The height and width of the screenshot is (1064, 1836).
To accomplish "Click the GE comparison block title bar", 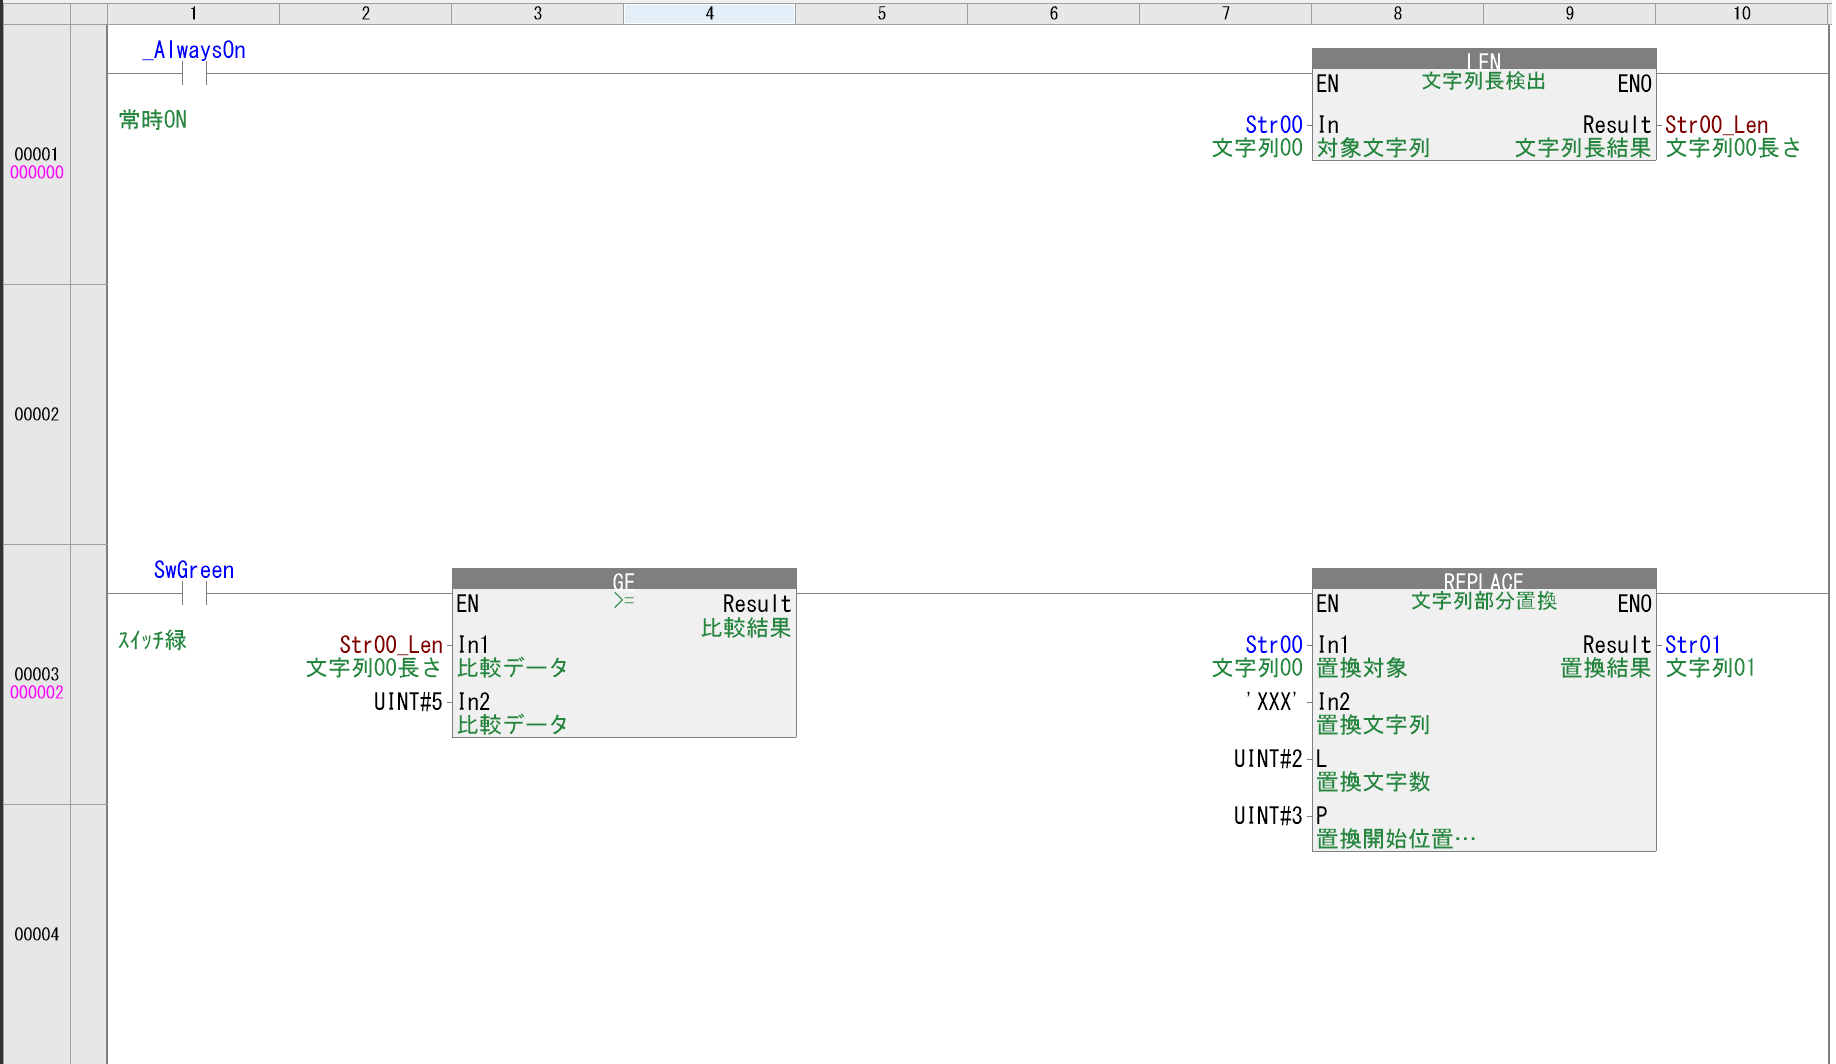I will [623, 579].
